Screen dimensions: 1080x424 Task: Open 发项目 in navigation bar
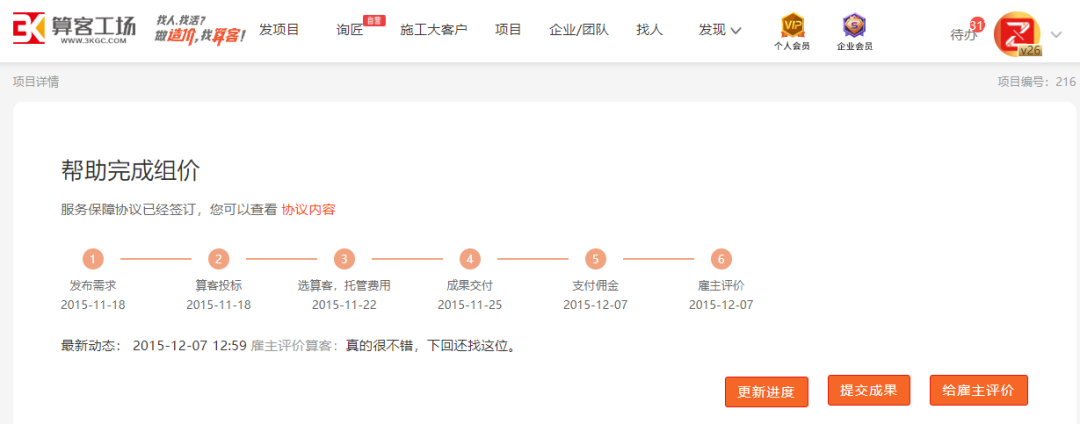pos(279,30)
